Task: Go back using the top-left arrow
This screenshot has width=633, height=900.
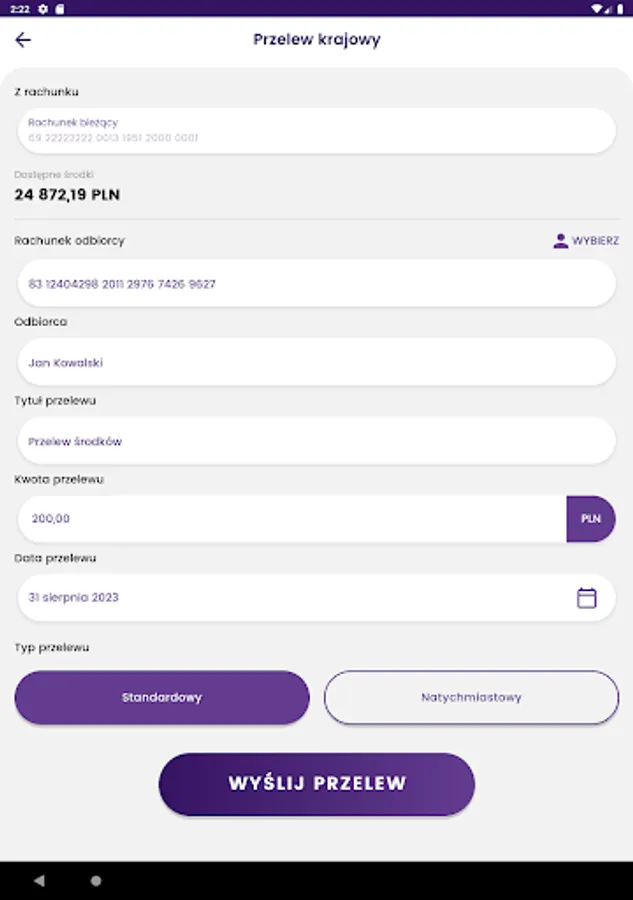Action: pyautogui.click(x=23, y=40)
